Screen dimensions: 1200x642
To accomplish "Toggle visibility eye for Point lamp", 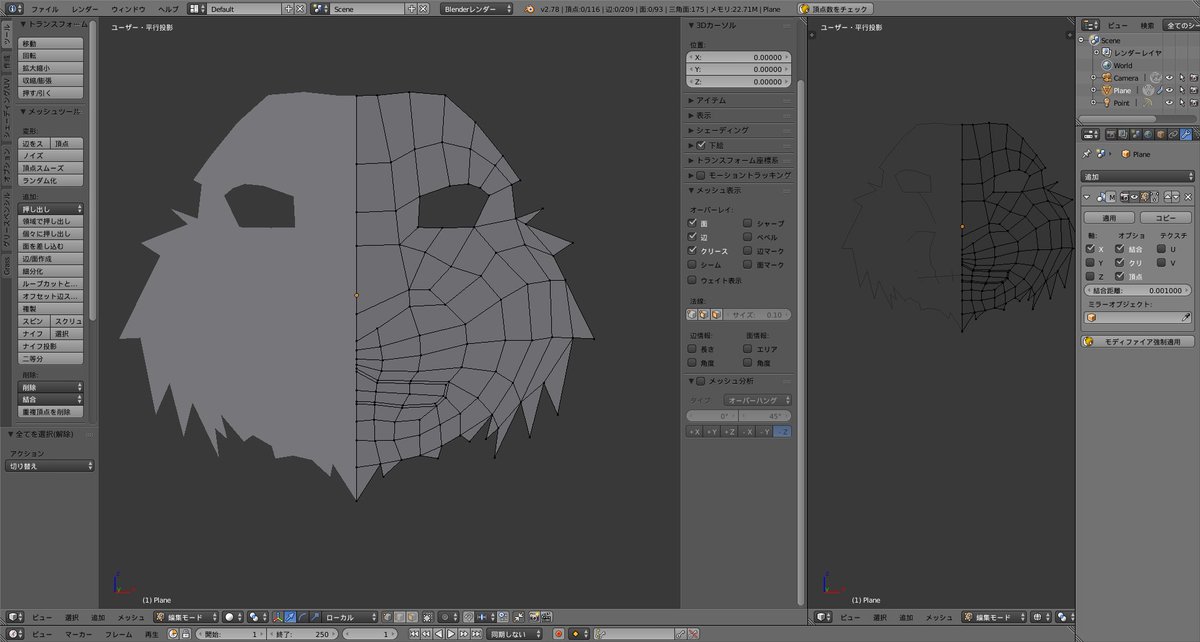I will (1167, 103).
